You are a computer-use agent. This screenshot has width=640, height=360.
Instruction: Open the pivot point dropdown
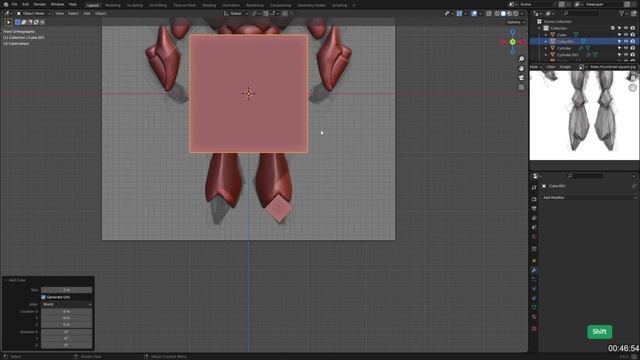256,13
